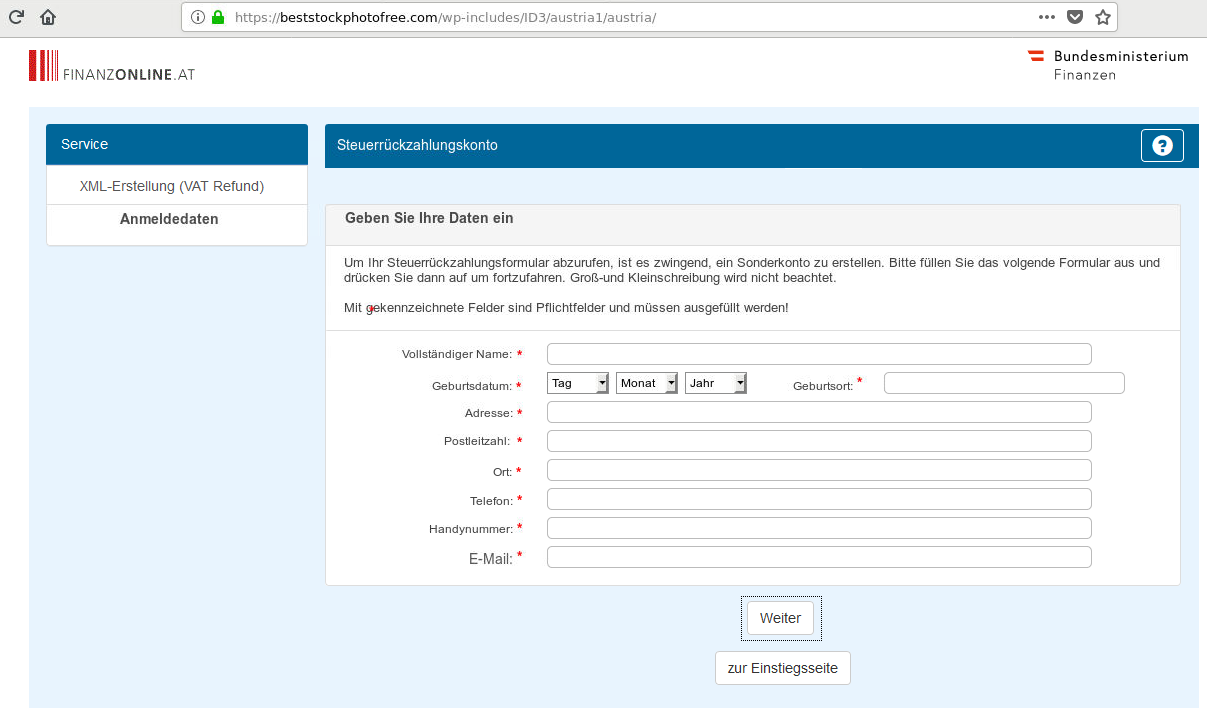Open site information icon in address bar
The width and height of the screenshot is (1207, 716).
point(197,17)
